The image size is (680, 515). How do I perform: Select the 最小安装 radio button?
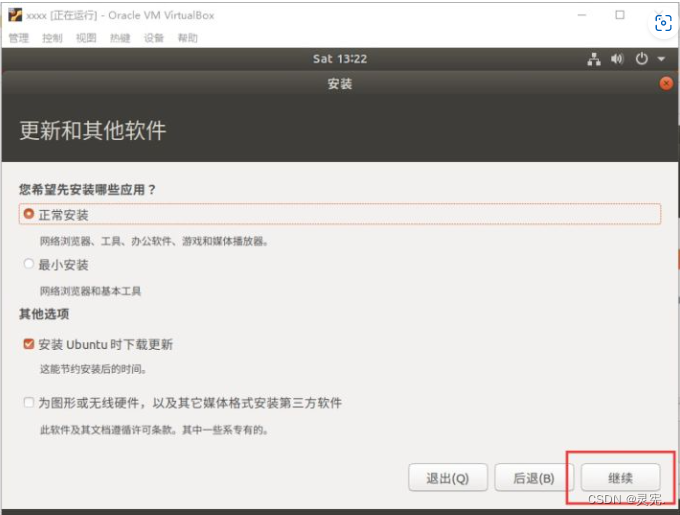point(29,264)
